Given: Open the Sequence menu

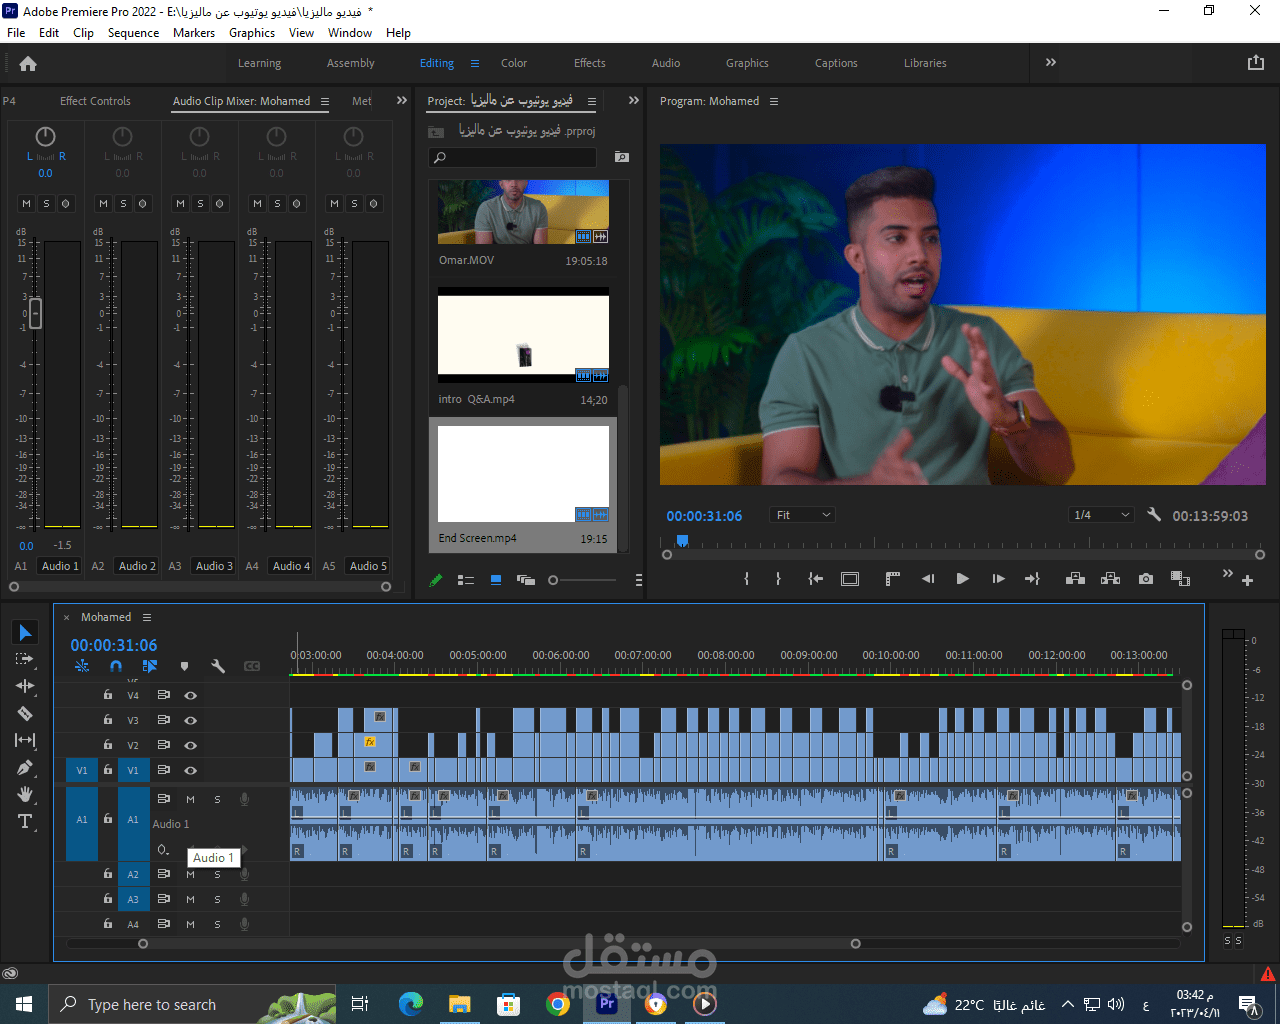Looking at the screenshot, I should [x=133, y=33].
